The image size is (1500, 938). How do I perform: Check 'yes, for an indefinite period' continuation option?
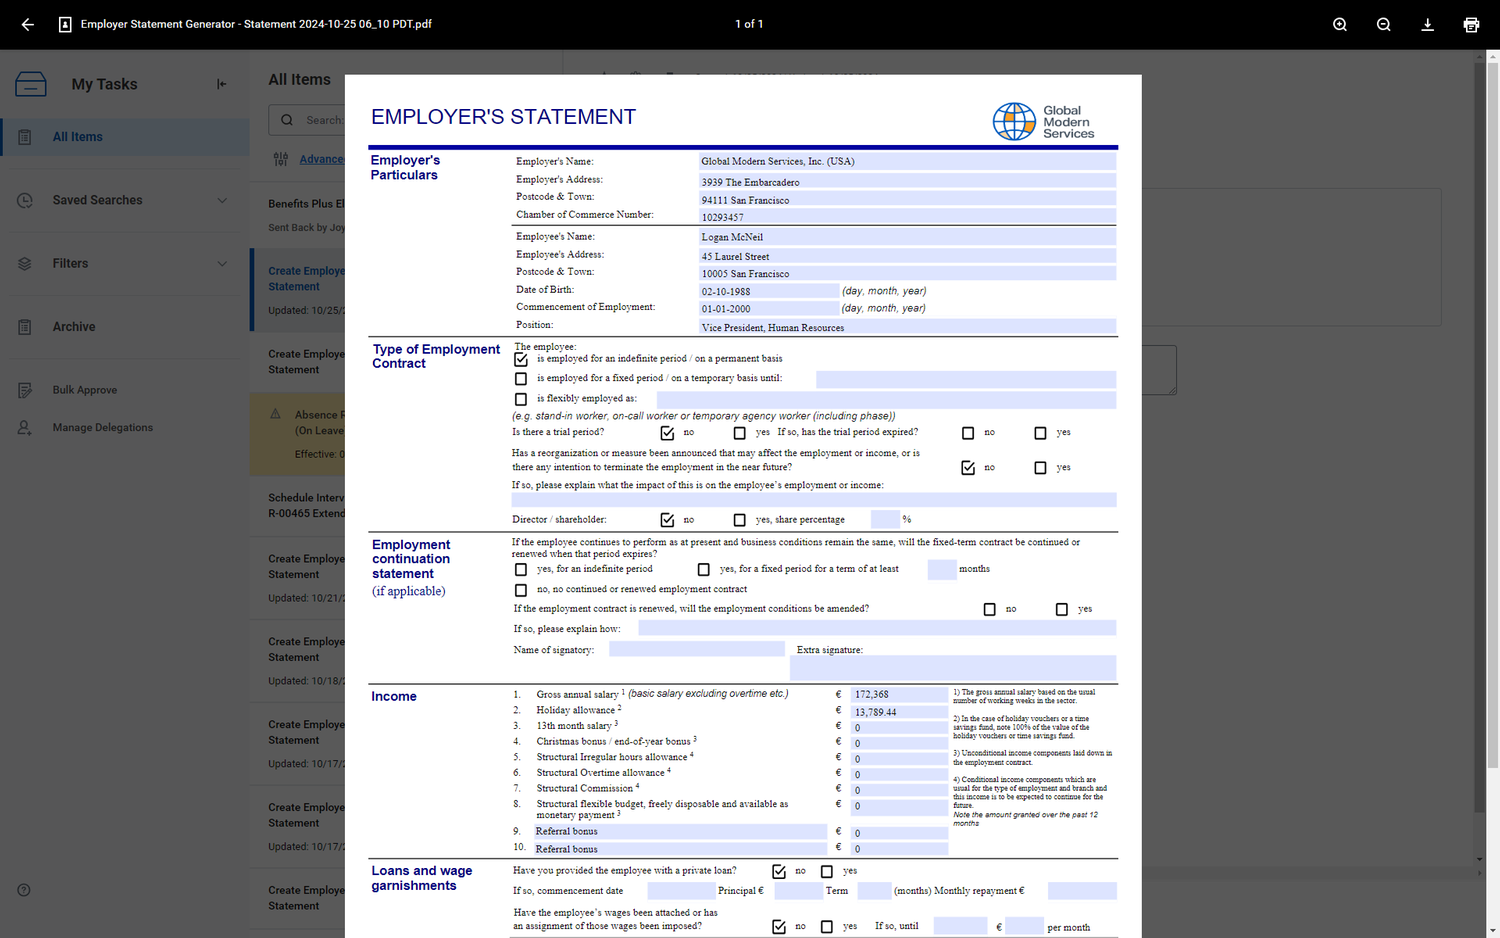[x=520, y=569]
